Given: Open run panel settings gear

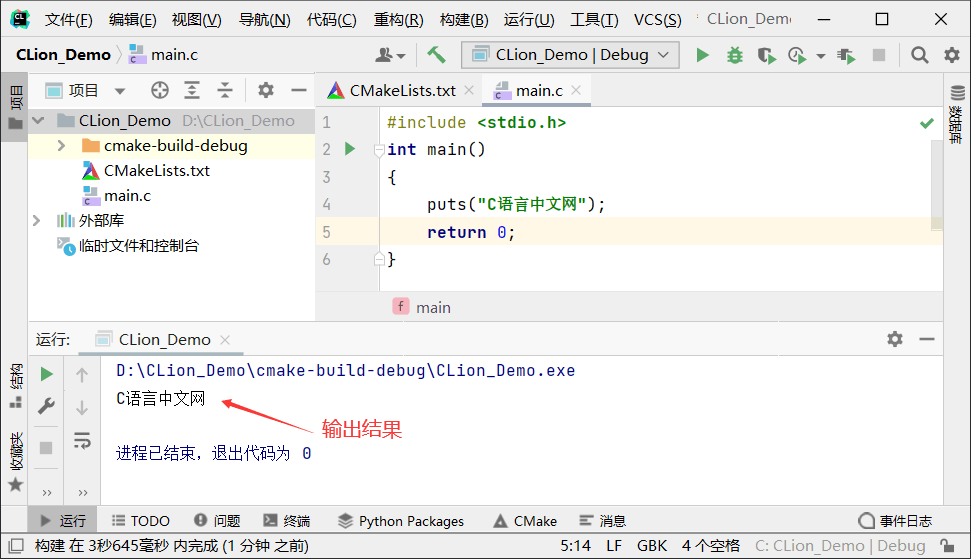Looking at the screenshot, I should point(895,339).
